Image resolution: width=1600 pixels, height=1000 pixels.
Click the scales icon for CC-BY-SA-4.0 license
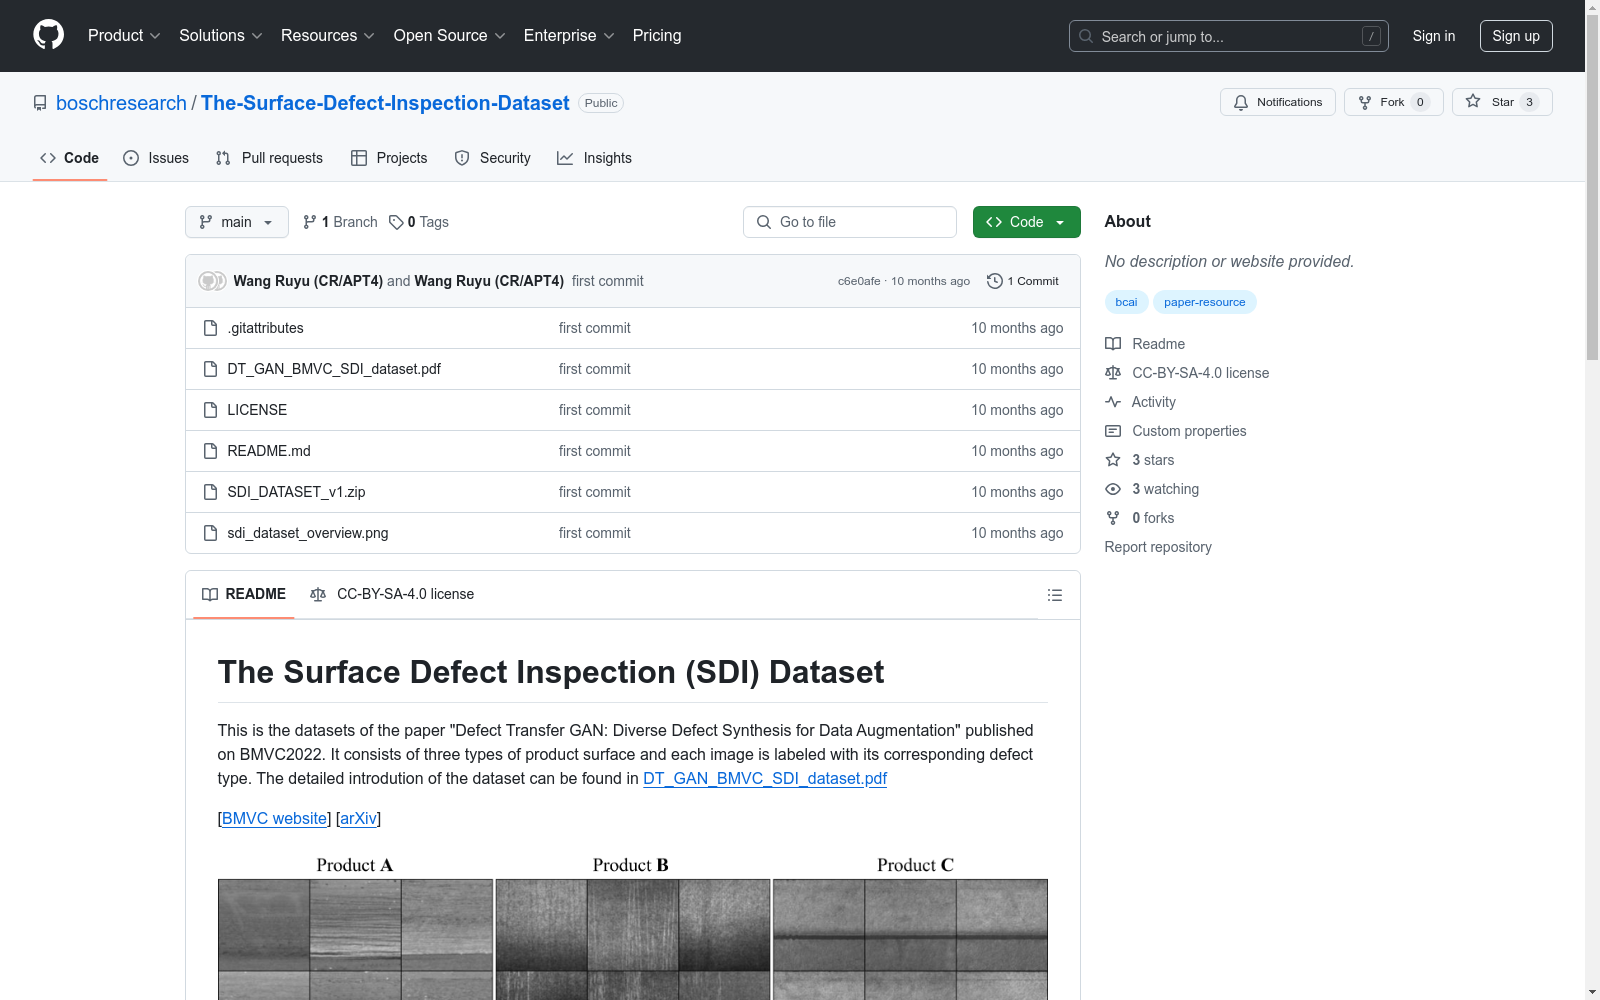pyautogui.click(x=1112, y=373)
